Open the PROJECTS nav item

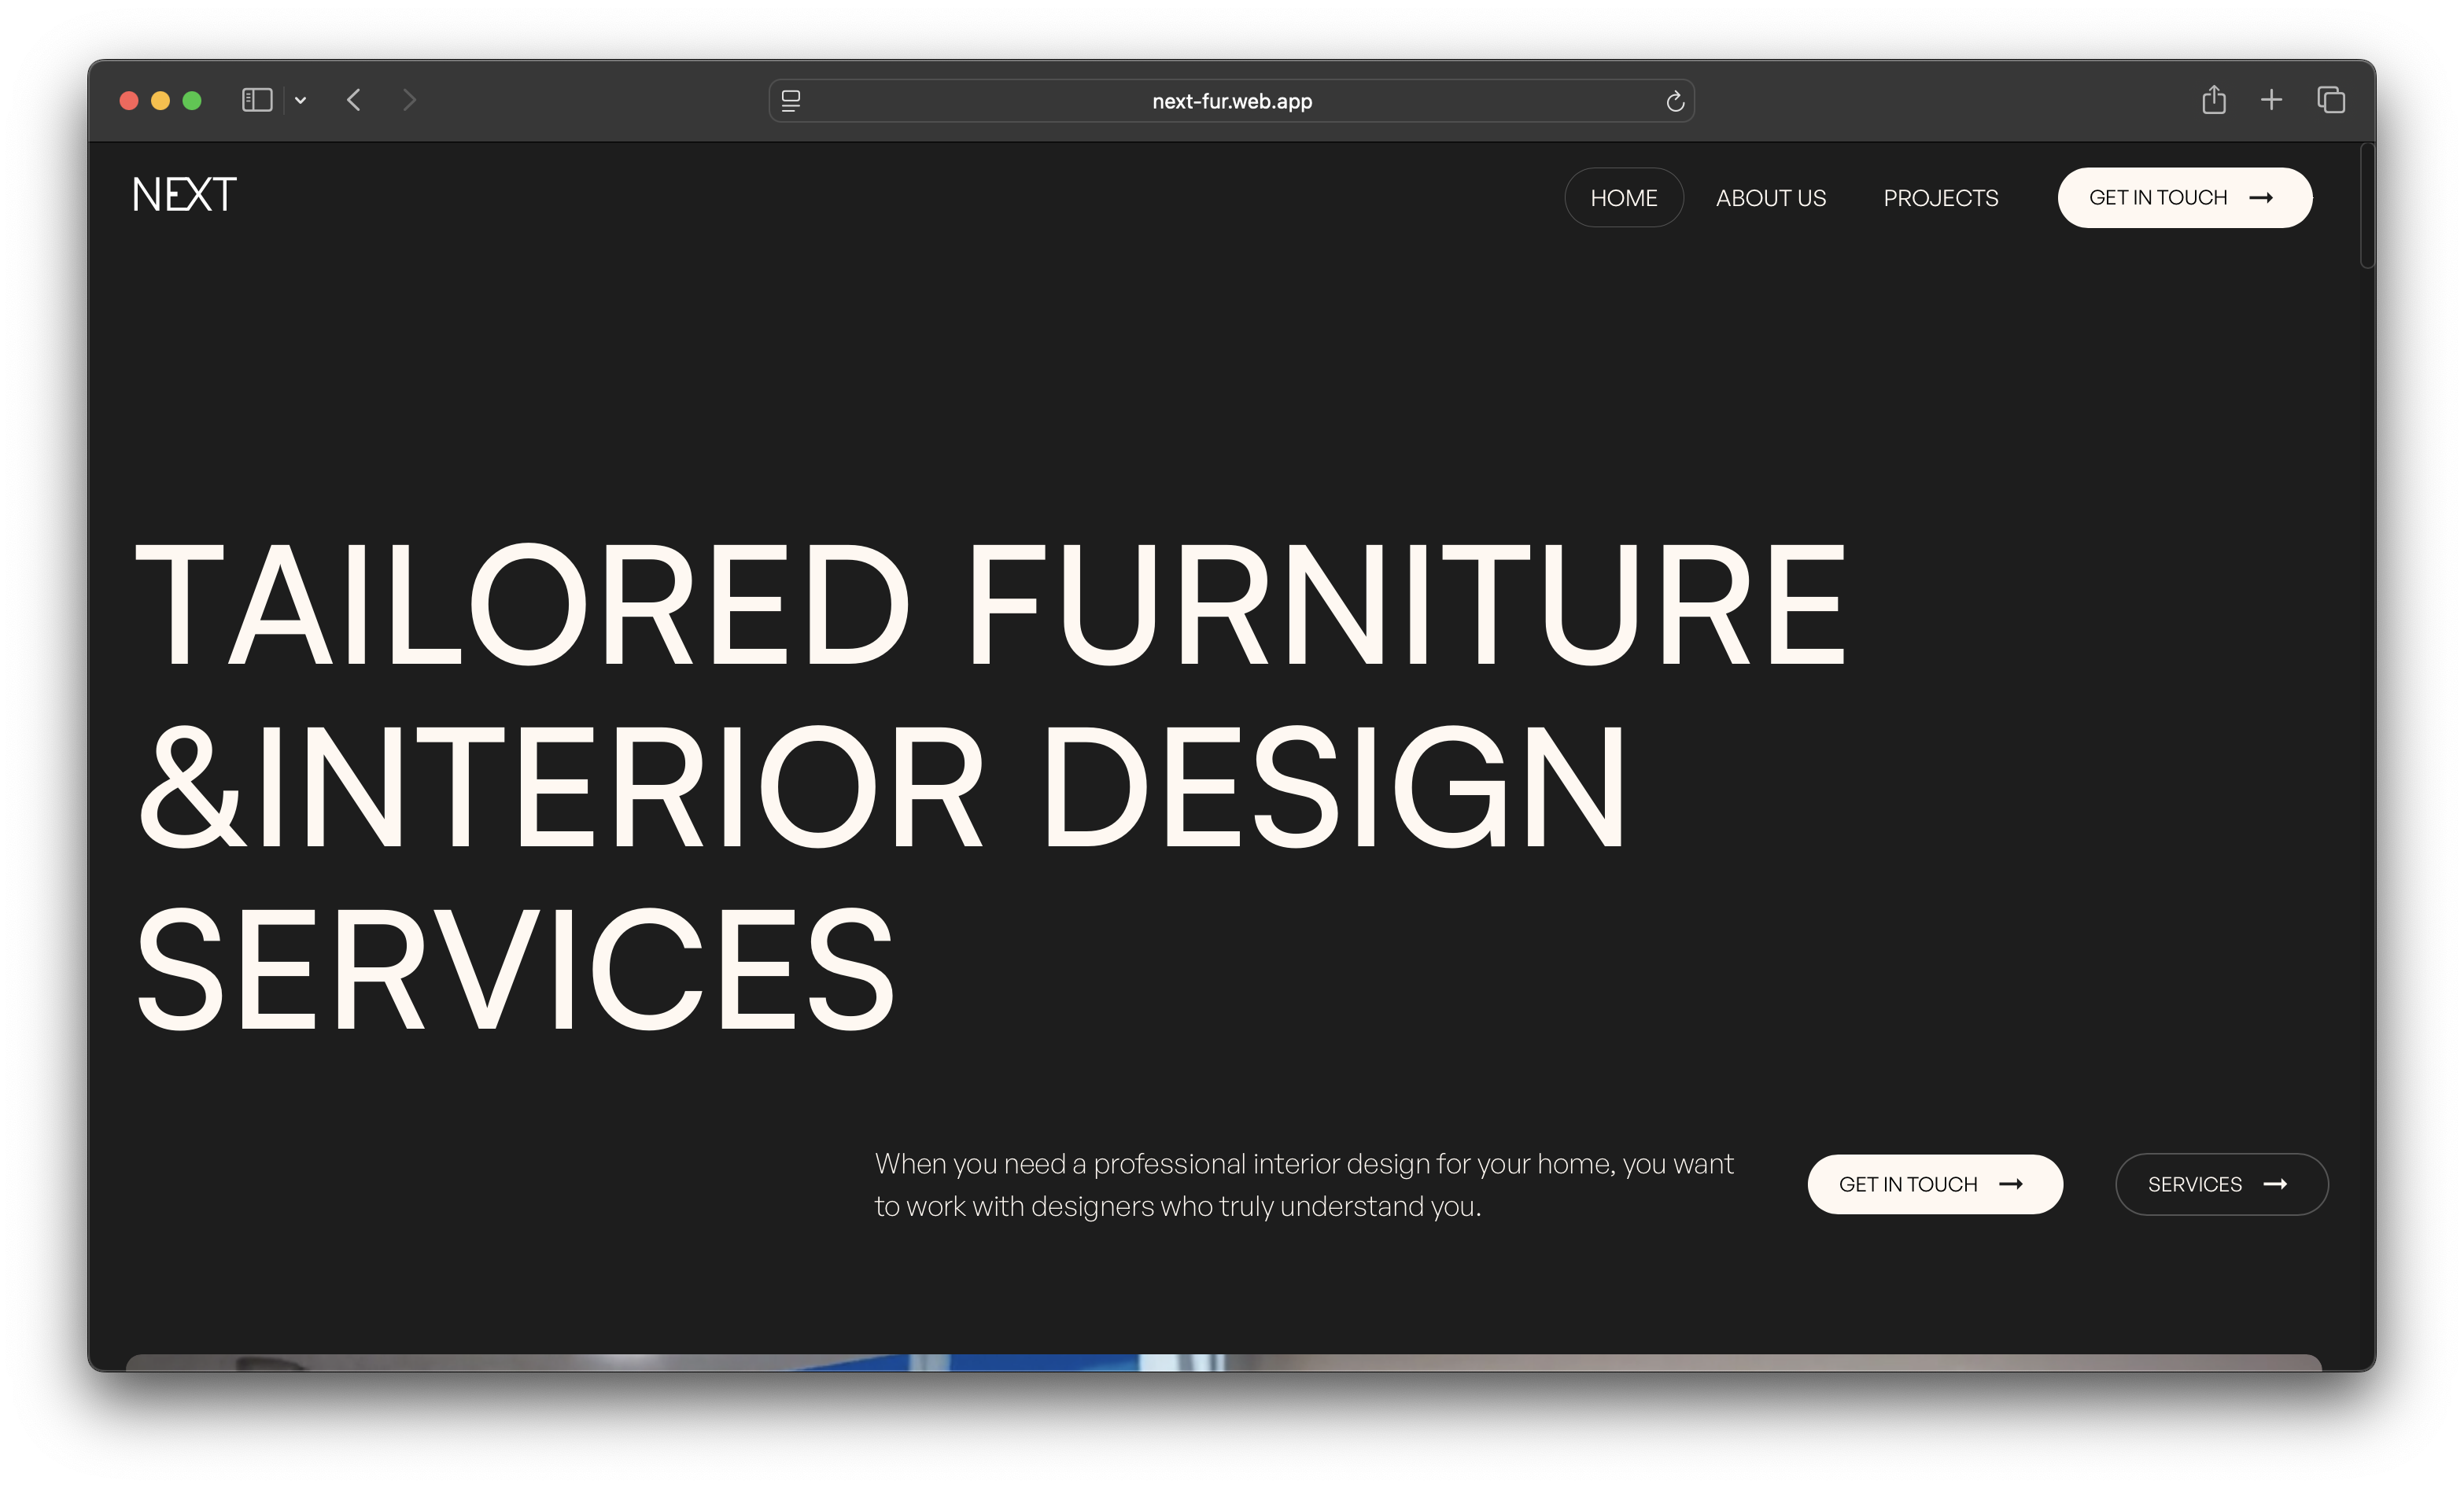coord(1941,198)
